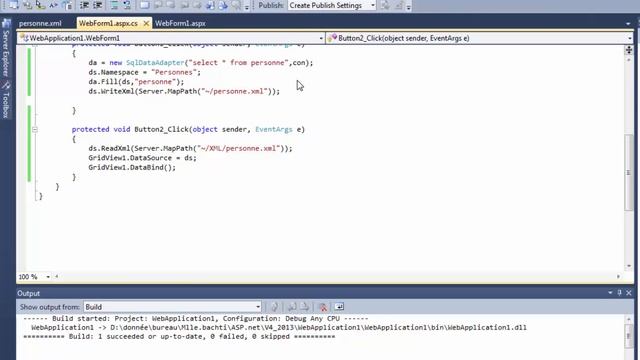Clear all Output text

(x=323, y=307)
